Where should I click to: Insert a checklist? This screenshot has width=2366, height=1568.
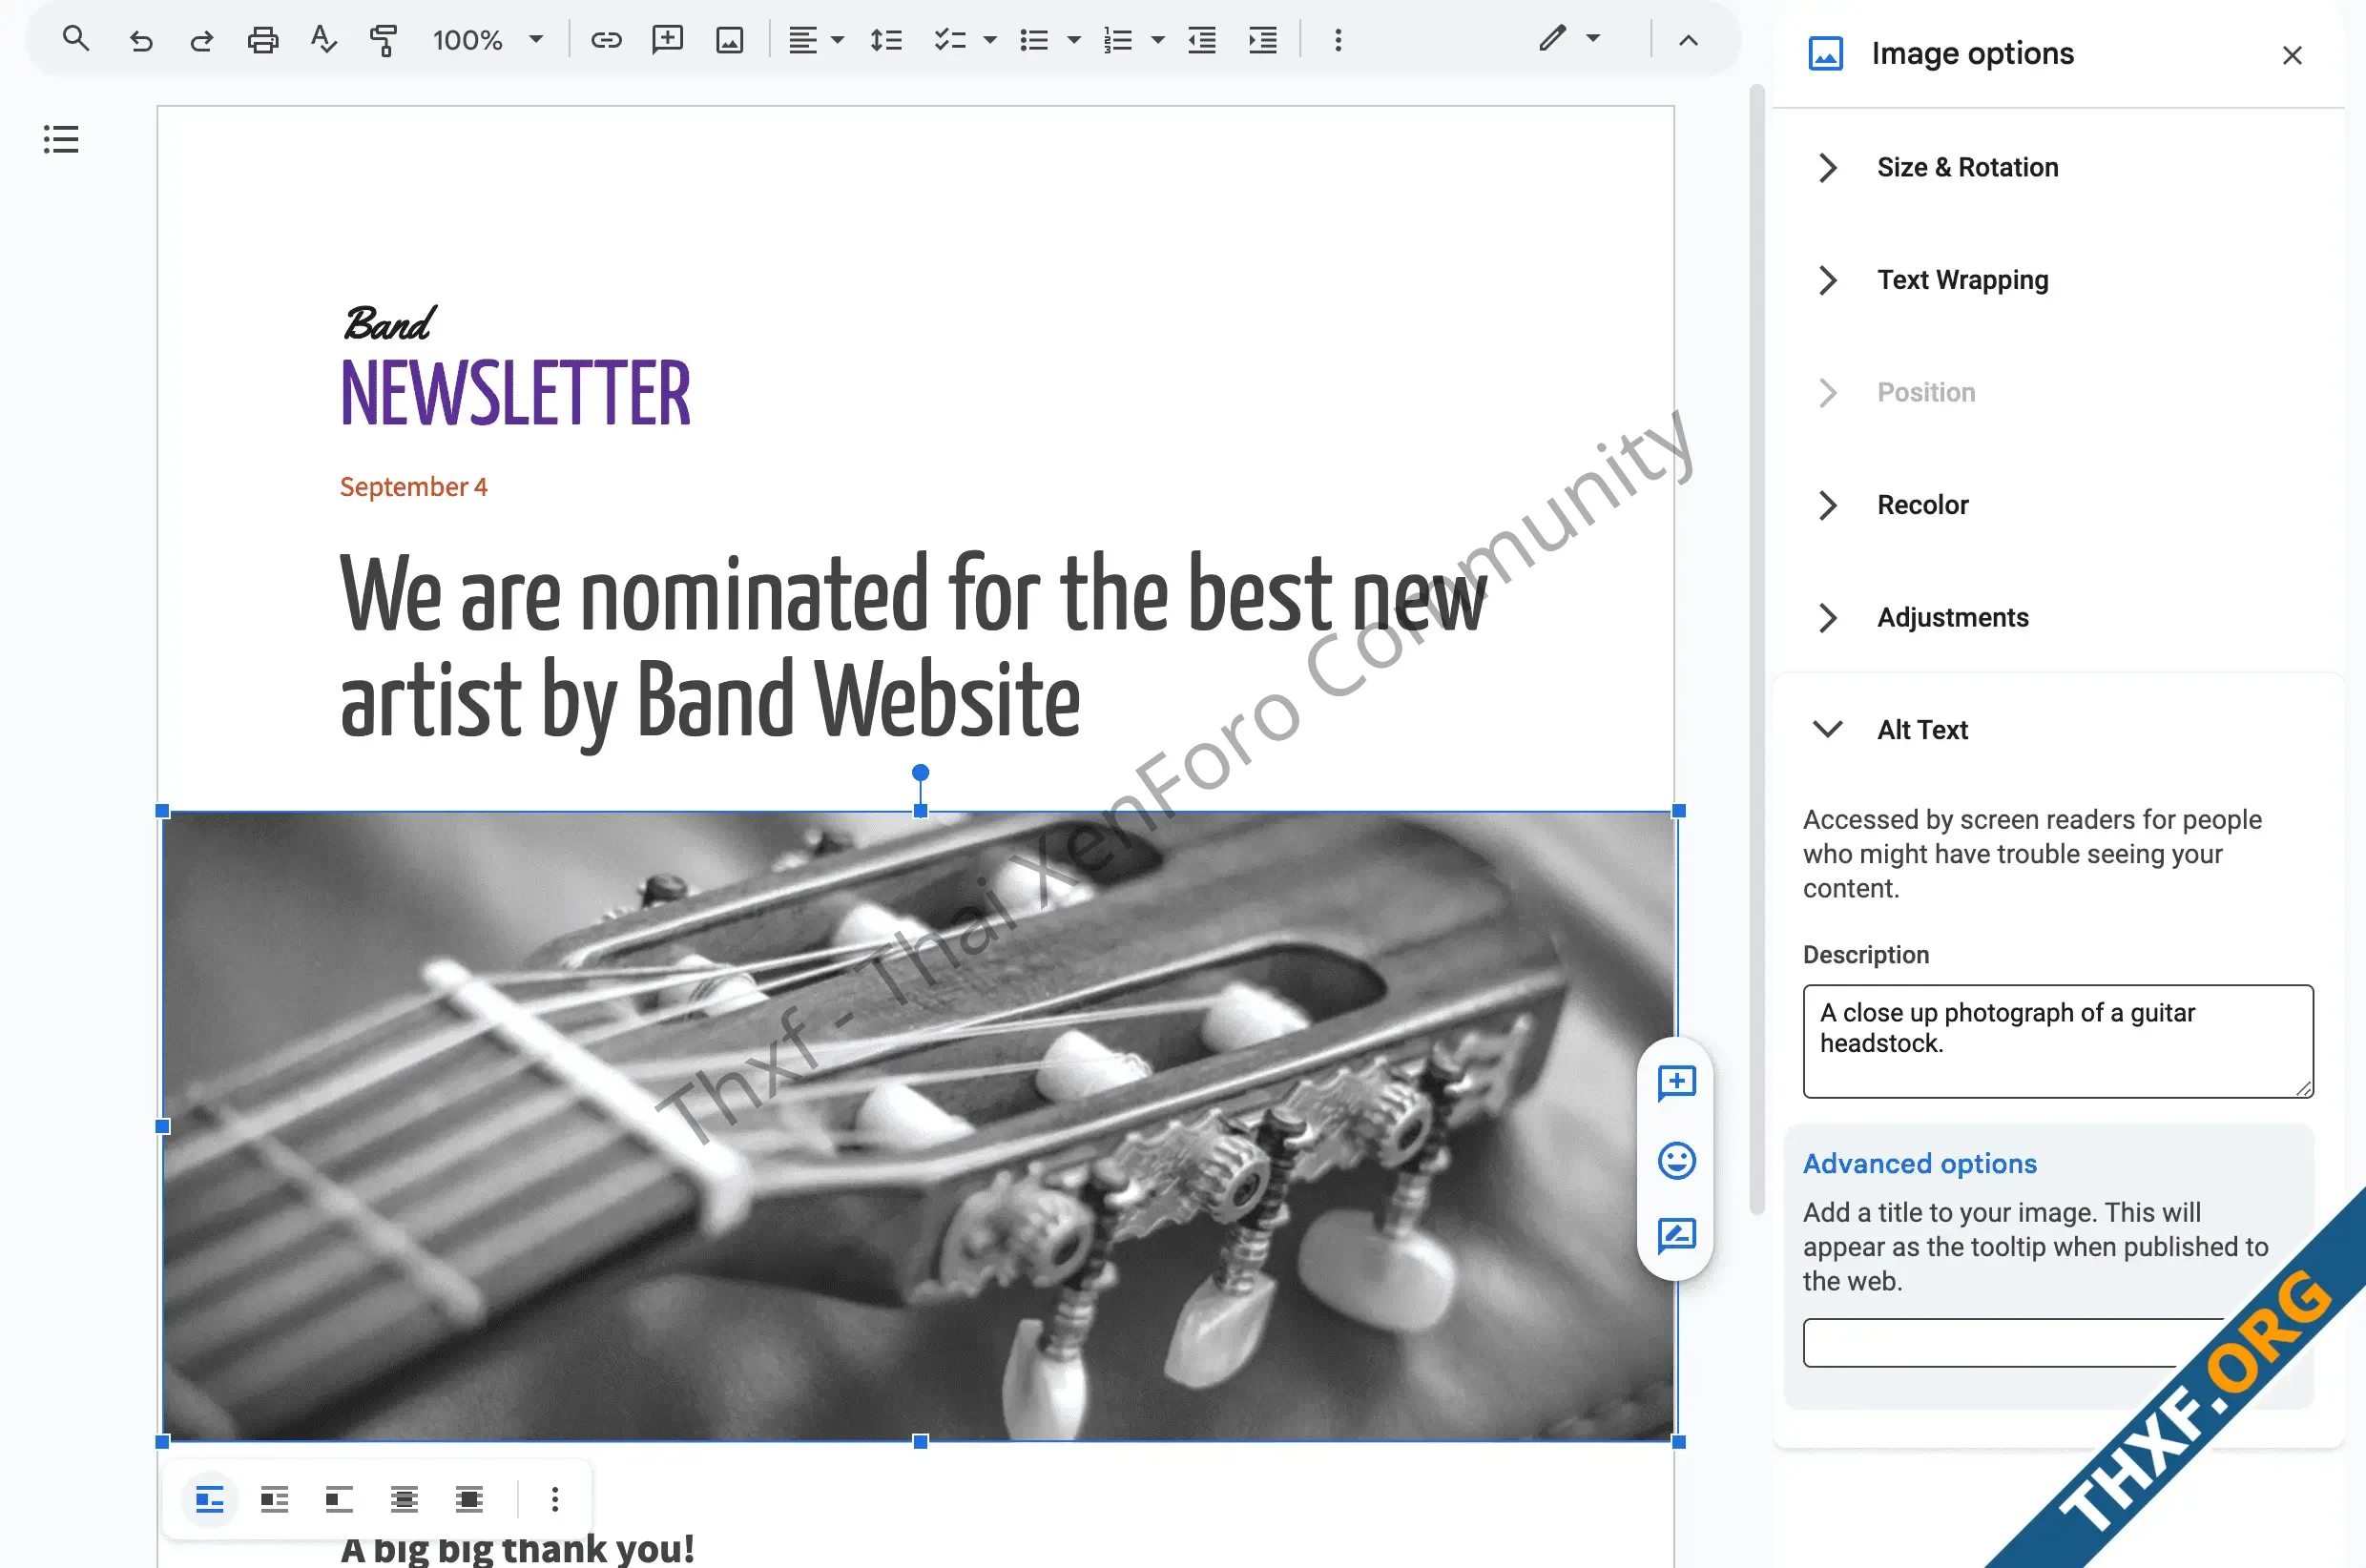tap(949, 40)
